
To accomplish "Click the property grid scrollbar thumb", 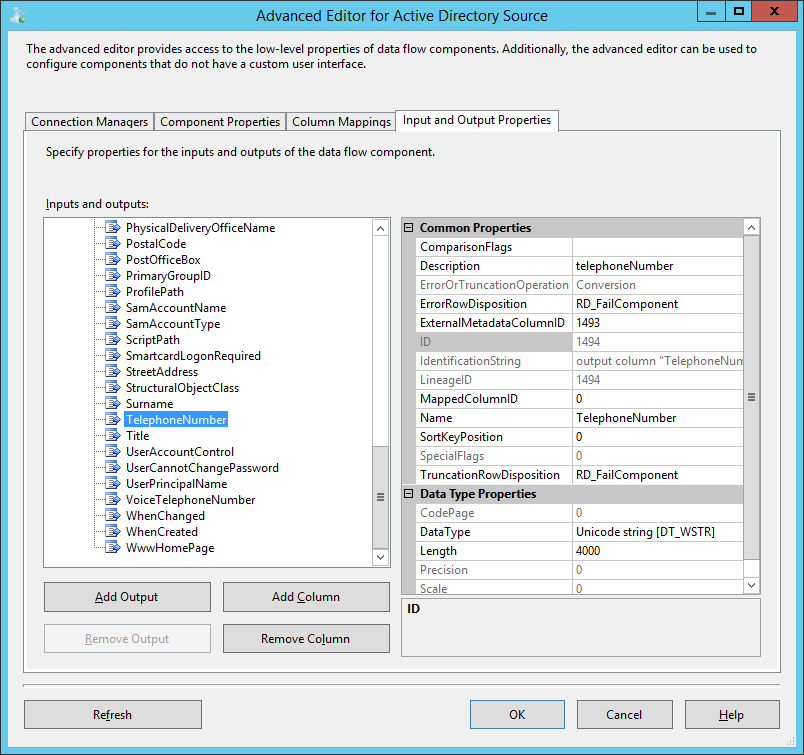I will (x=751, y=398).
